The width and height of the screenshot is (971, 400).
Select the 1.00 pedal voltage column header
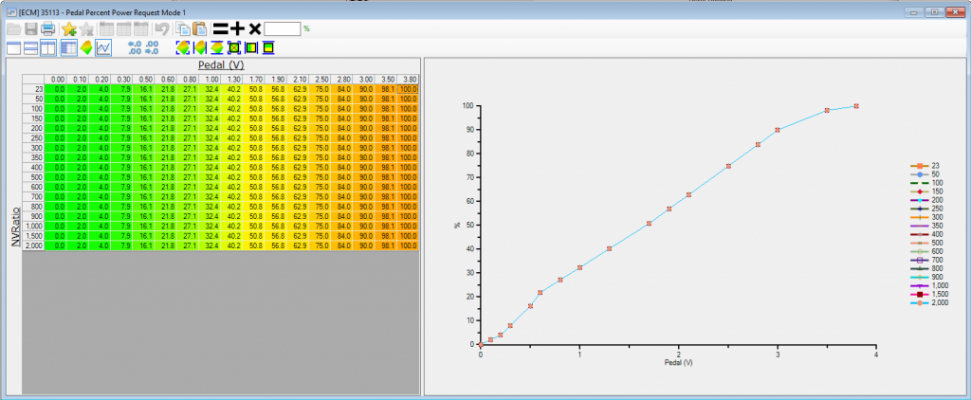click(x=211, y=79)
